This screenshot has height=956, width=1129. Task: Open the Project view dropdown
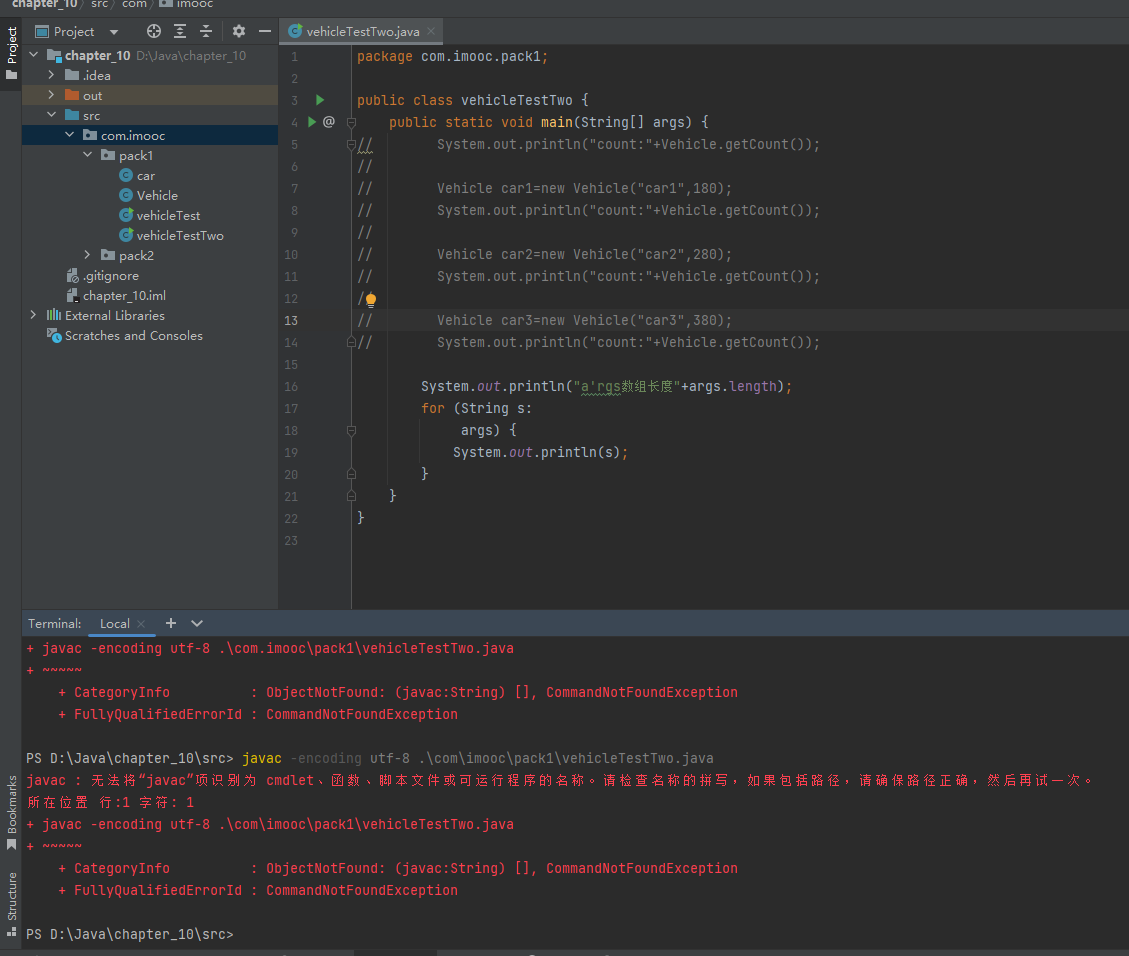(114, 32)
